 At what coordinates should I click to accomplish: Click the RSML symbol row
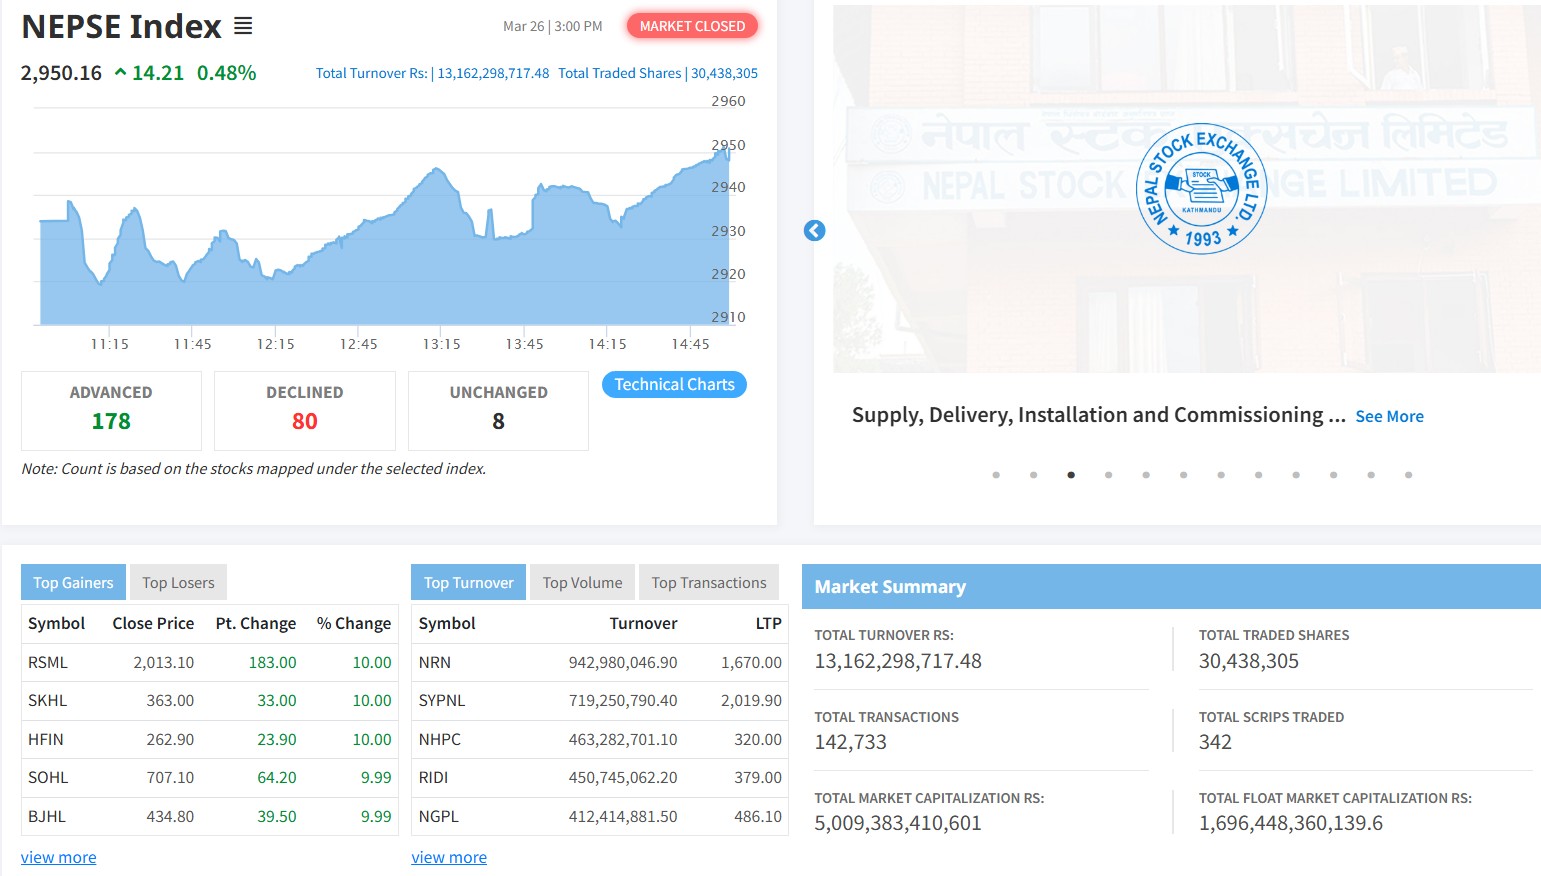coord(48,663)
